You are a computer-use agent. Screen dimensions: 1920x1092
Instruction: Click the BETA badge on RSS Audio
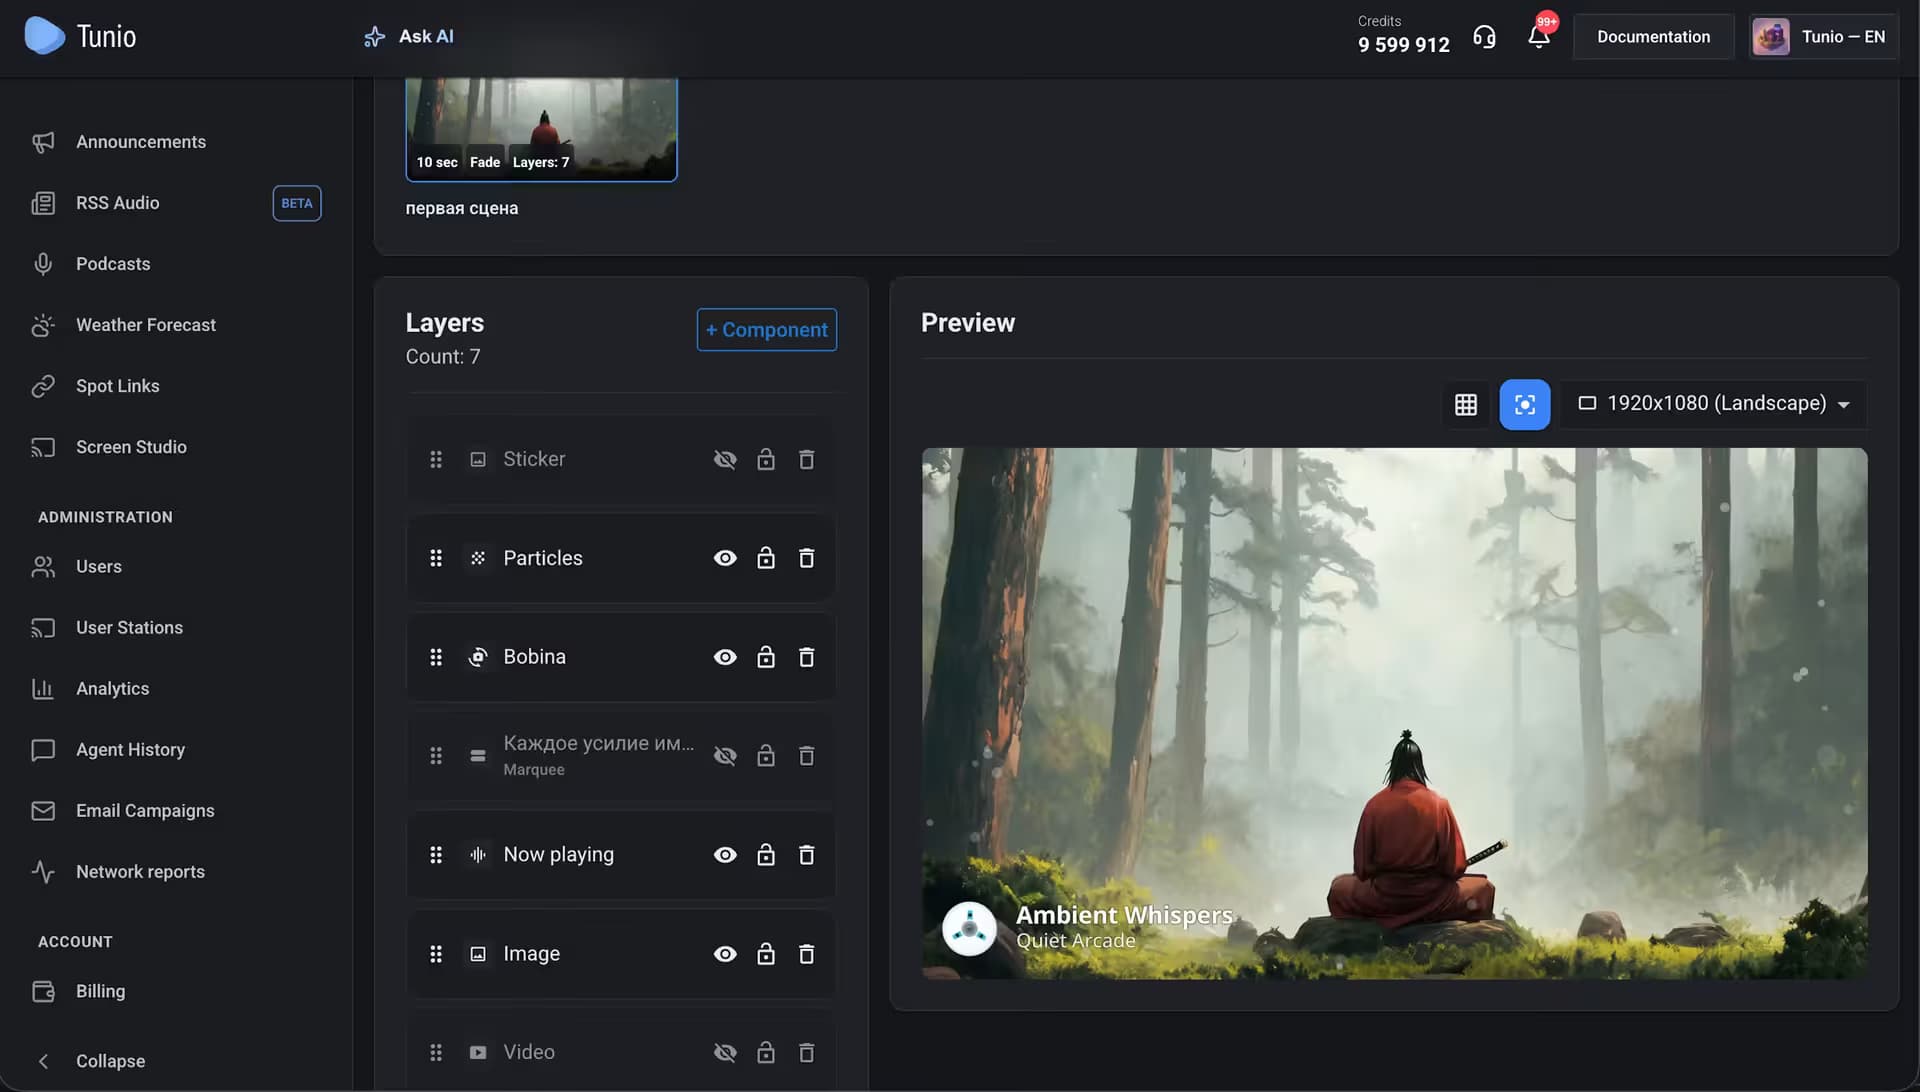click(297, 204)
